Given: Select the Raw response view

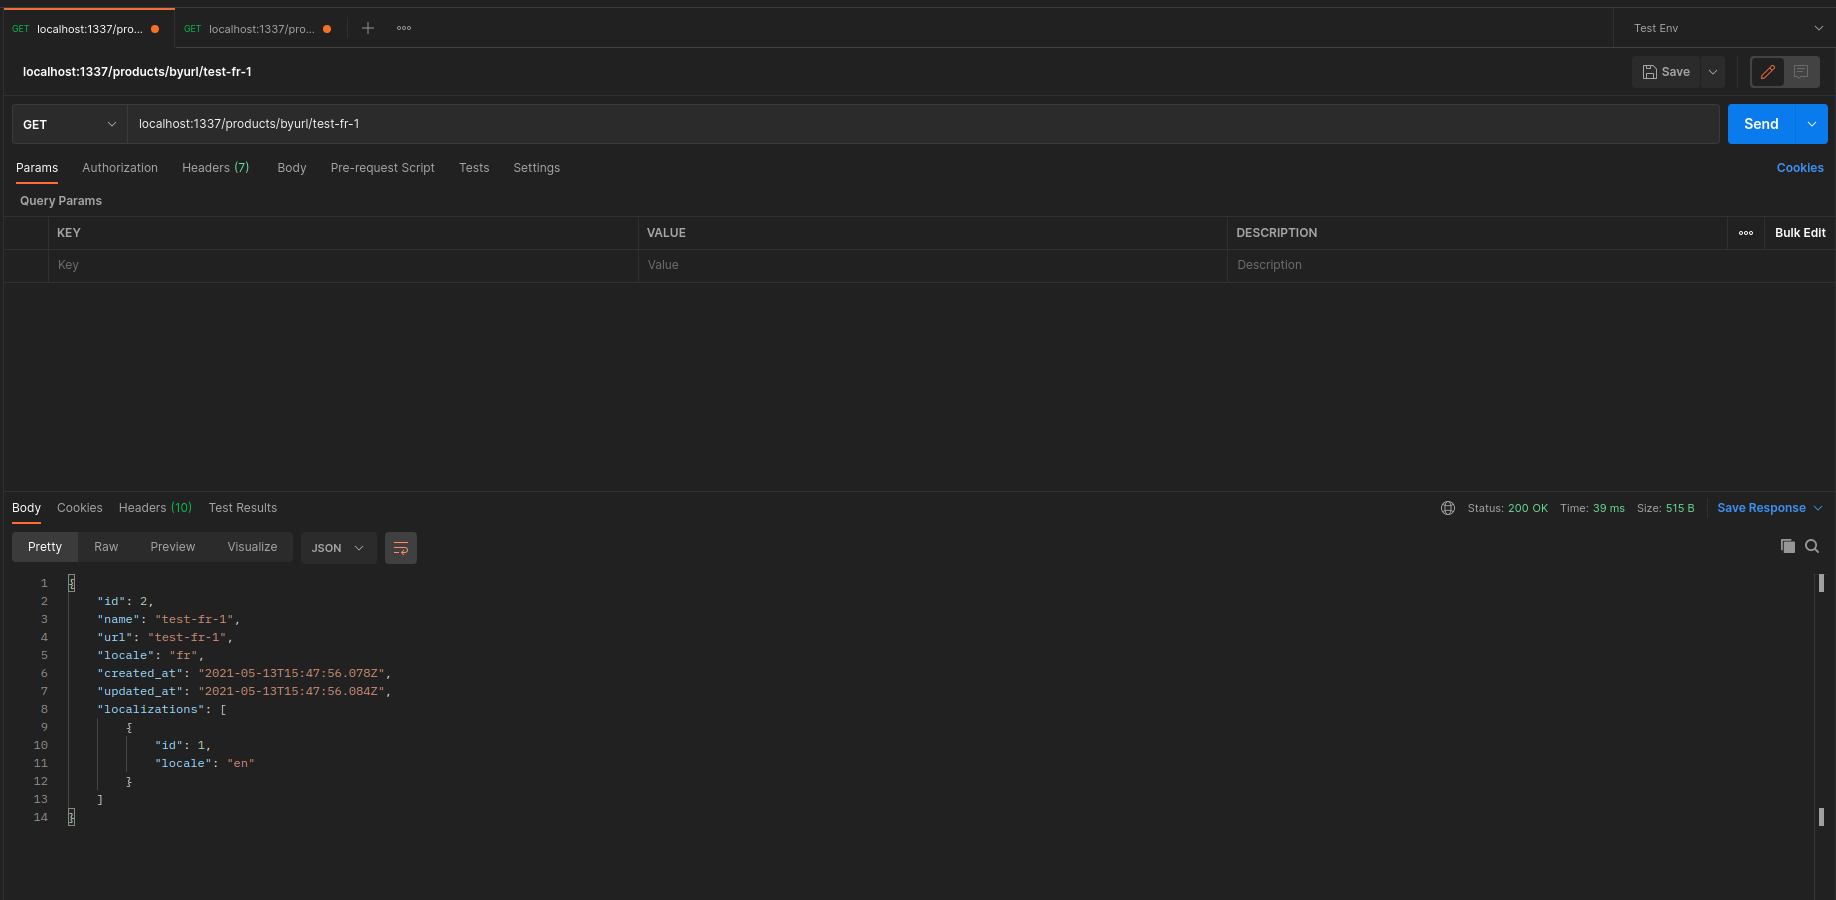Looking at the screenshot, I should point(106,547).
